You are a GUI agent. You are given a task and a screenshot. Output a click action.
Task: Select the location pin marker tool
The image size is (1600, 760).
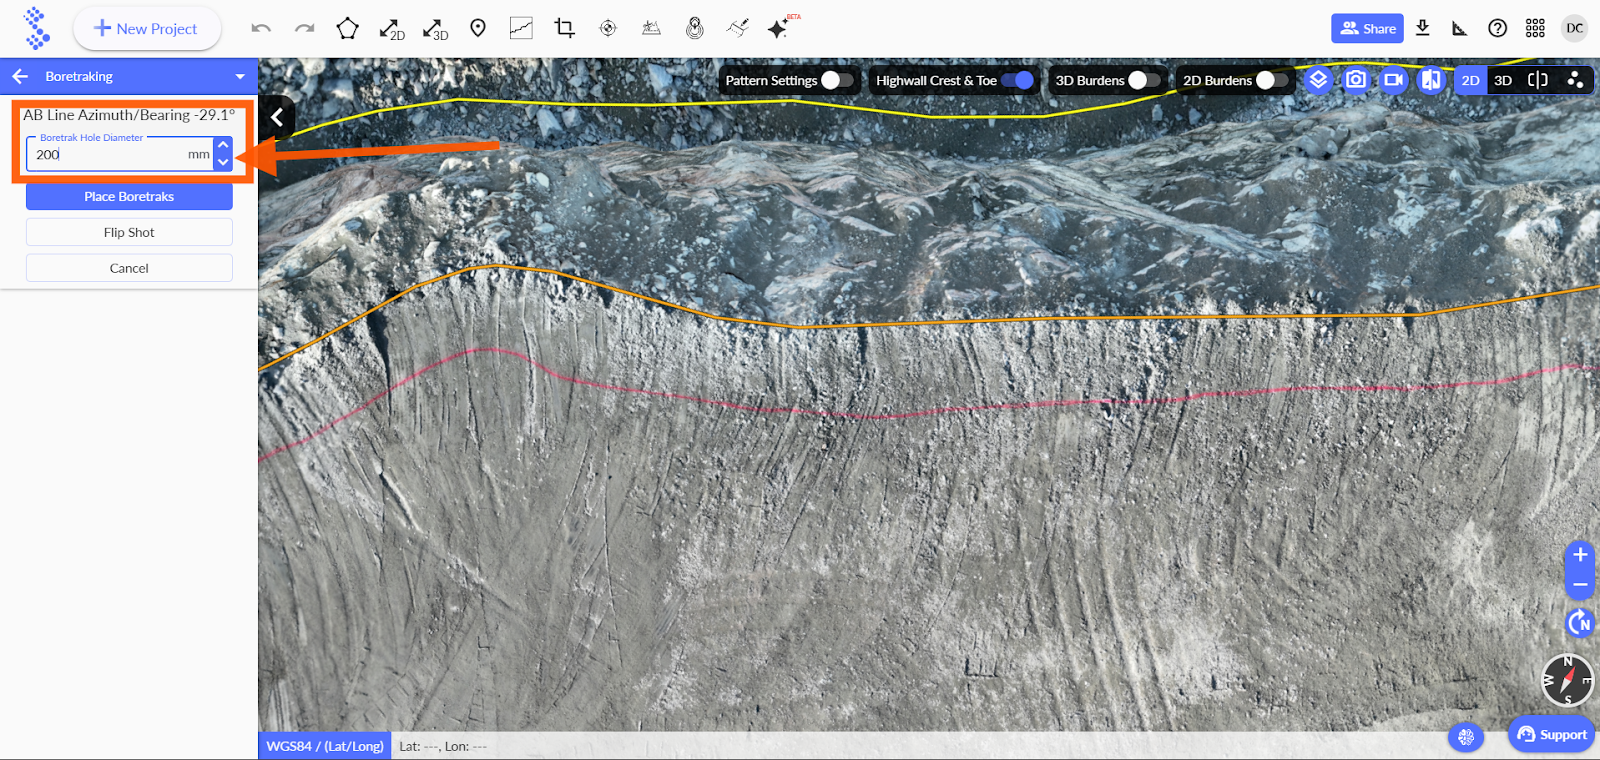pos(478,28)
